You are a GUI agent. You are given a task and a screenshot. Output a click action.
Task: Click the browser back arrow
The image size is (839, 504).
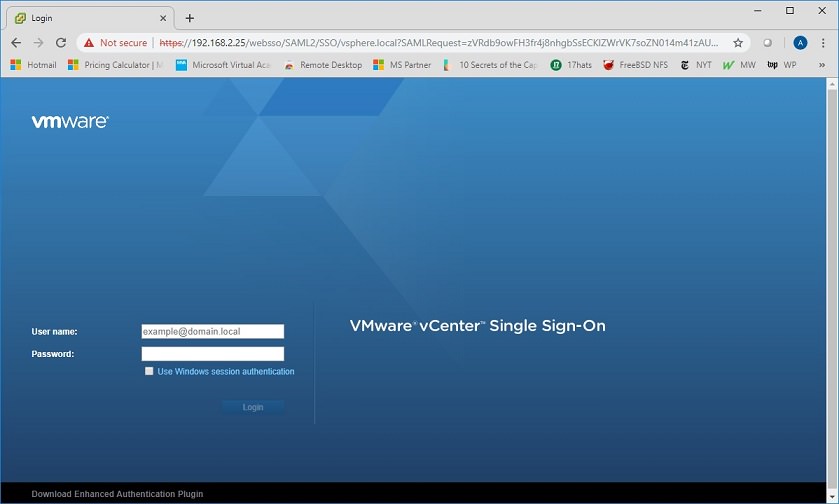coord(16,43)
